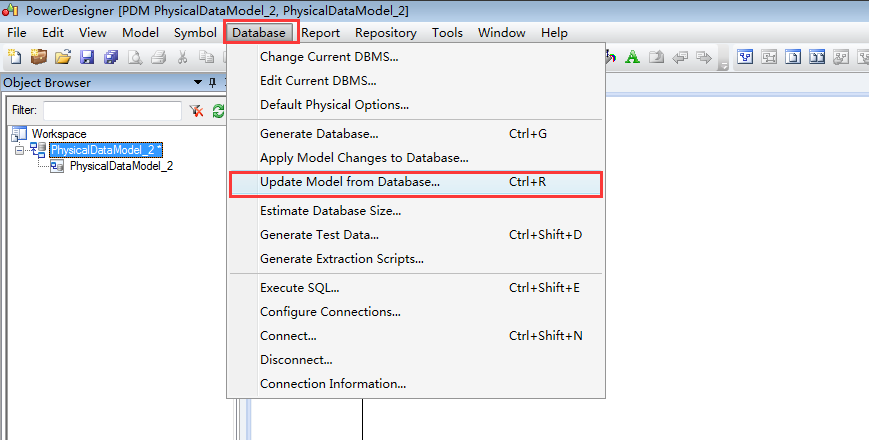This screenshot has width=869, height=440.
Task: Click the folder with up arrow icon
Action: tap(656, 57)
